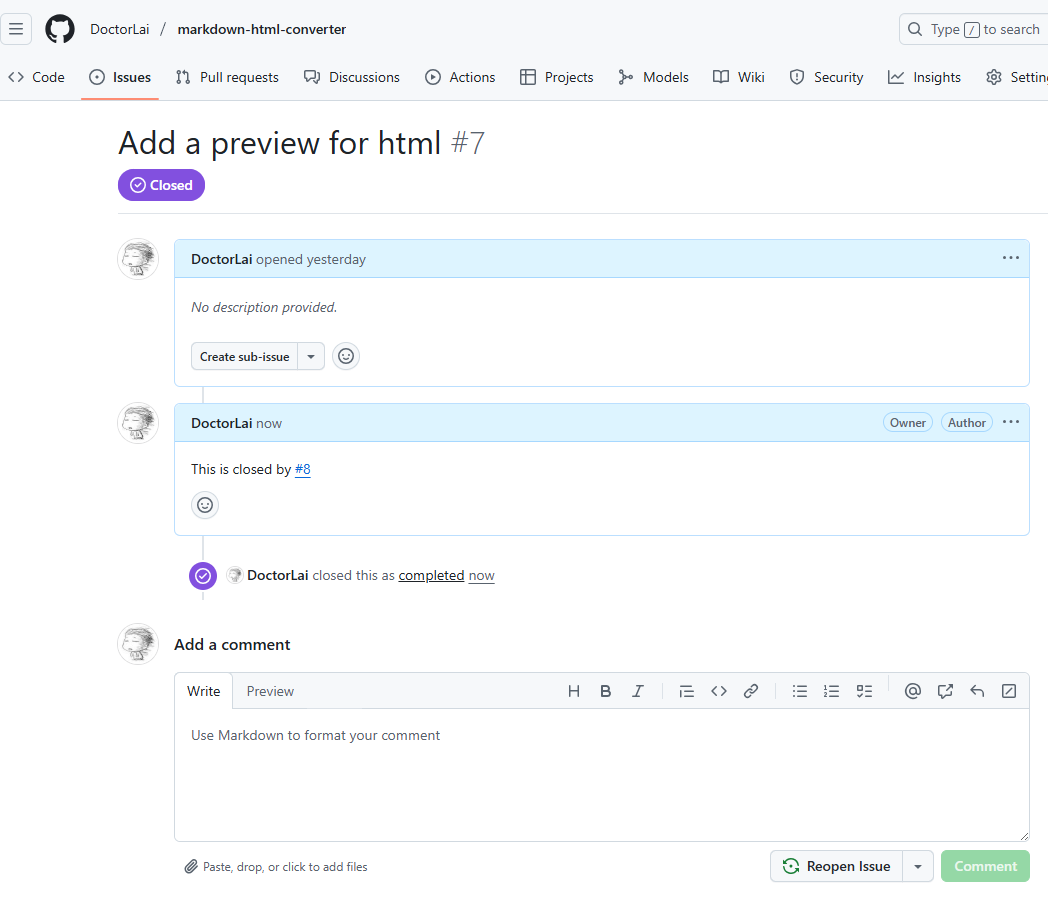Insert a heading with the H icon
This screenshot has width=1048, height=919.
[x=573, y=691]
